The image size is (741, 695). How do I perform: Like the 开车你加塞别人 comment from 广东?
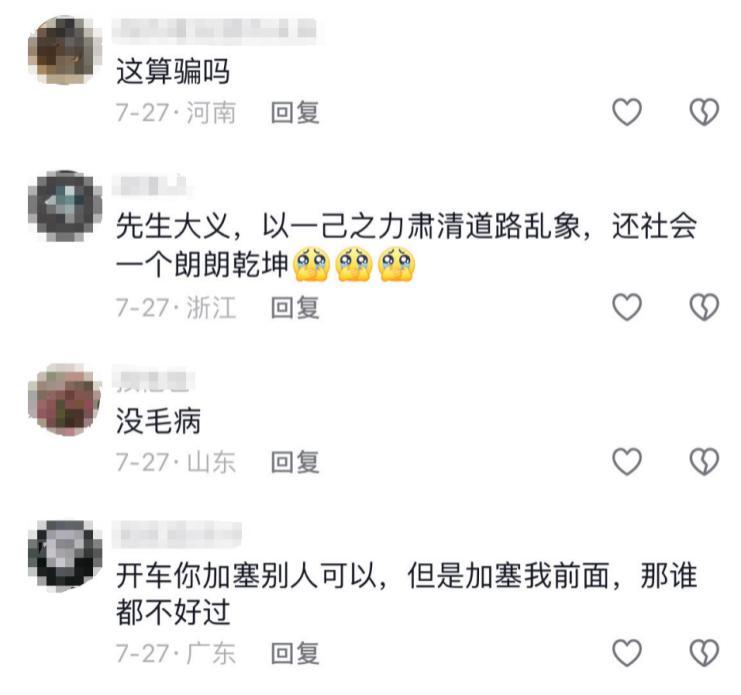point(627,653)
